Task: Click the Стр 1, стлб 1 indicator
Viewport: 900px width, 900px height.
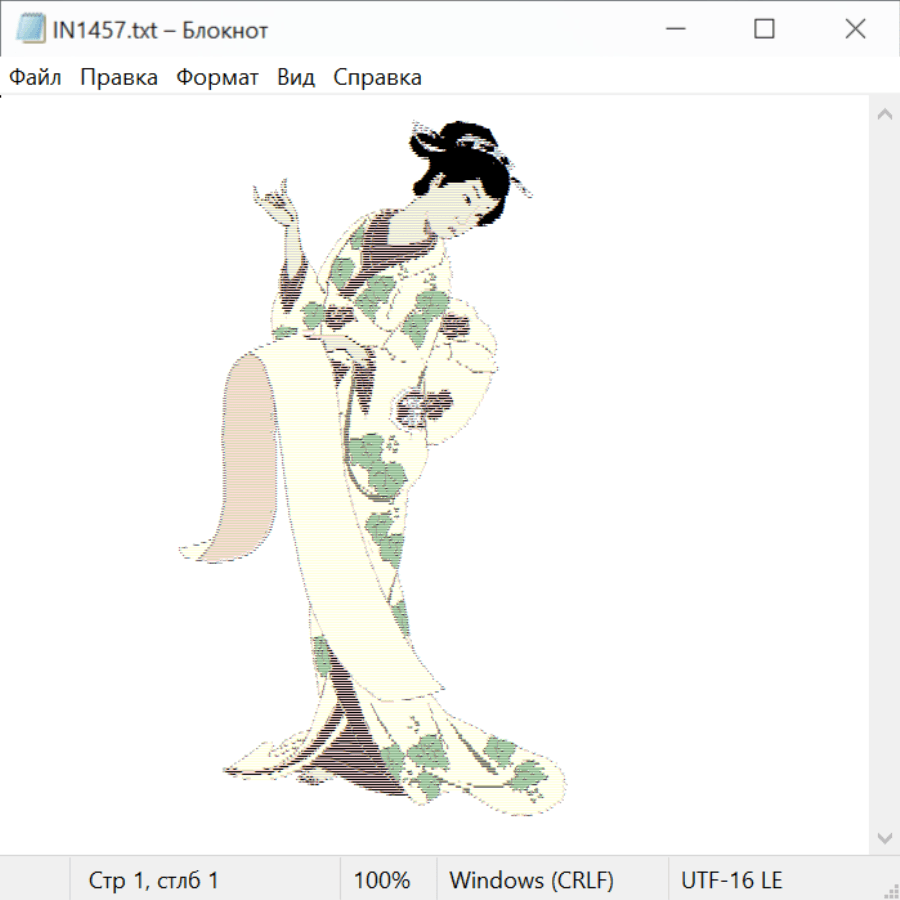Action: [x=153, y=880]
